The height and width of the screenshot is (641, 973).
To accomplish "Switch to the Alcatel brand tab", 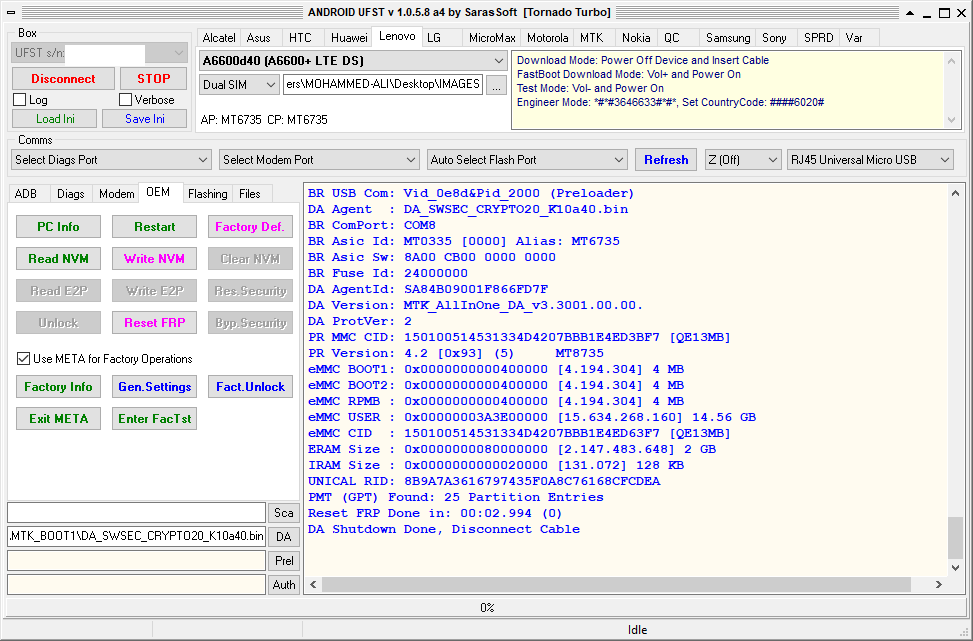I will 218,38.
